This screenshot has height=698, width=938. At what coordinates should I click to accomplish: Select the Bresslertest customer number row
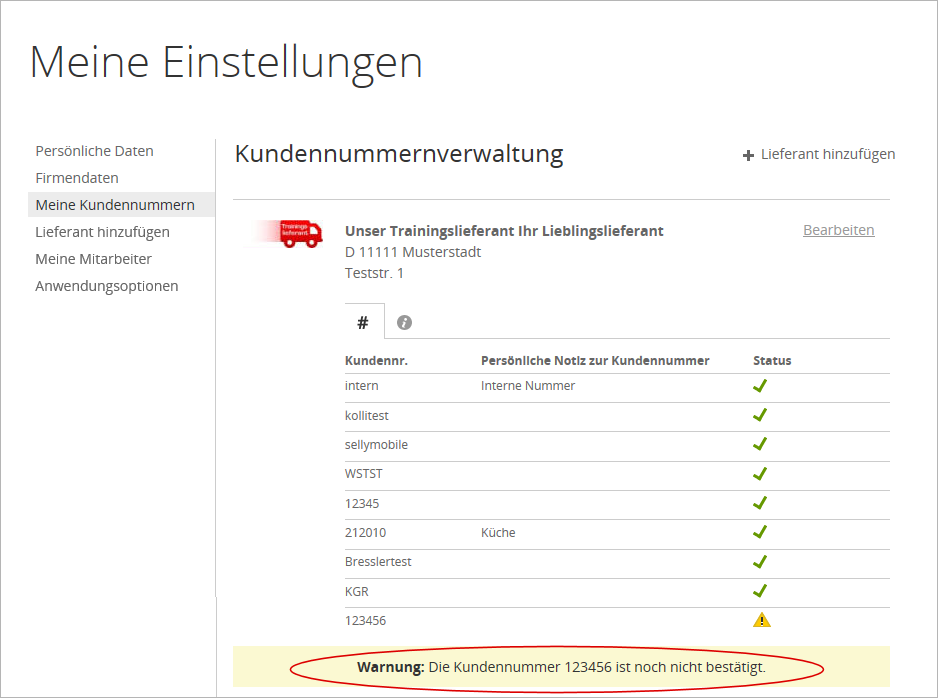(x=378, y=562)
